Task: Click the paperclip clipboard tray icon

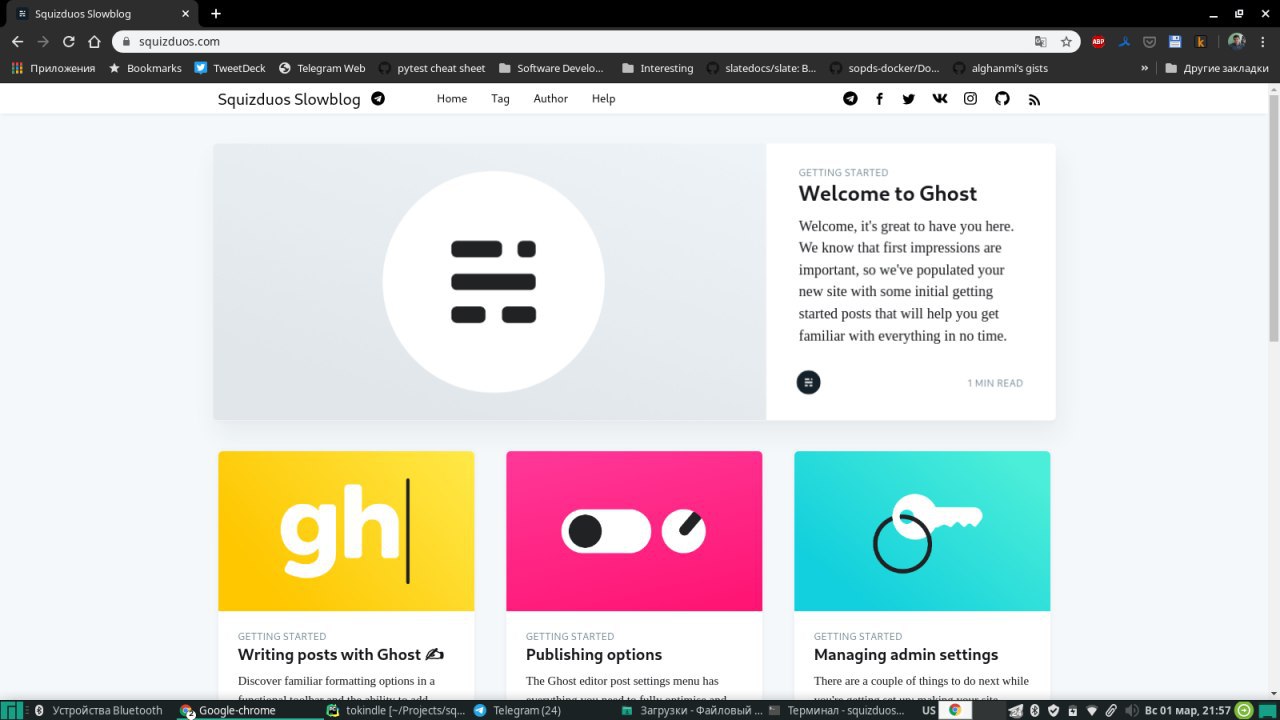Action: (x=1111, y=710)
